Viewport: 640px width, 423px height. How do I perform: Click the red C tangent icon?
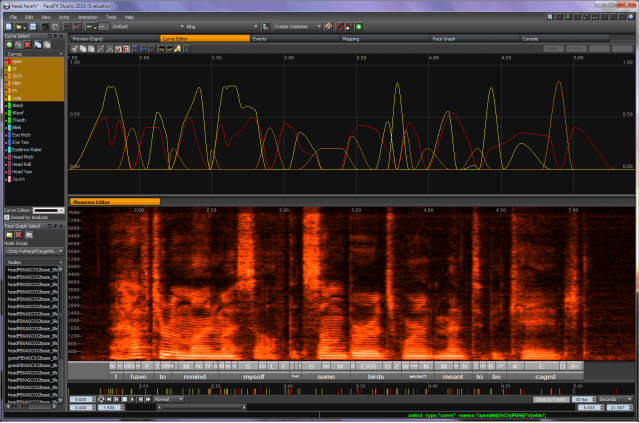[126, 49]
